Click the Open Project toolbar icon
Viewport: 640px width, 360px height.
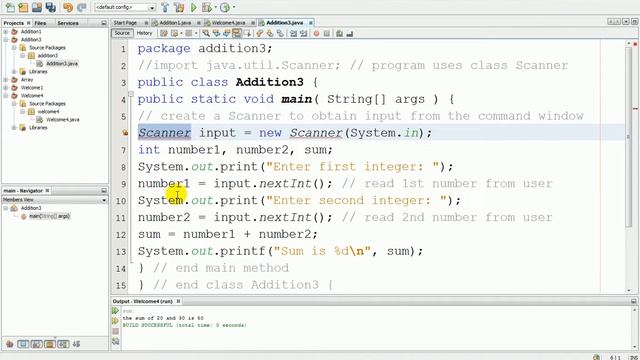(x=37, y=7)
